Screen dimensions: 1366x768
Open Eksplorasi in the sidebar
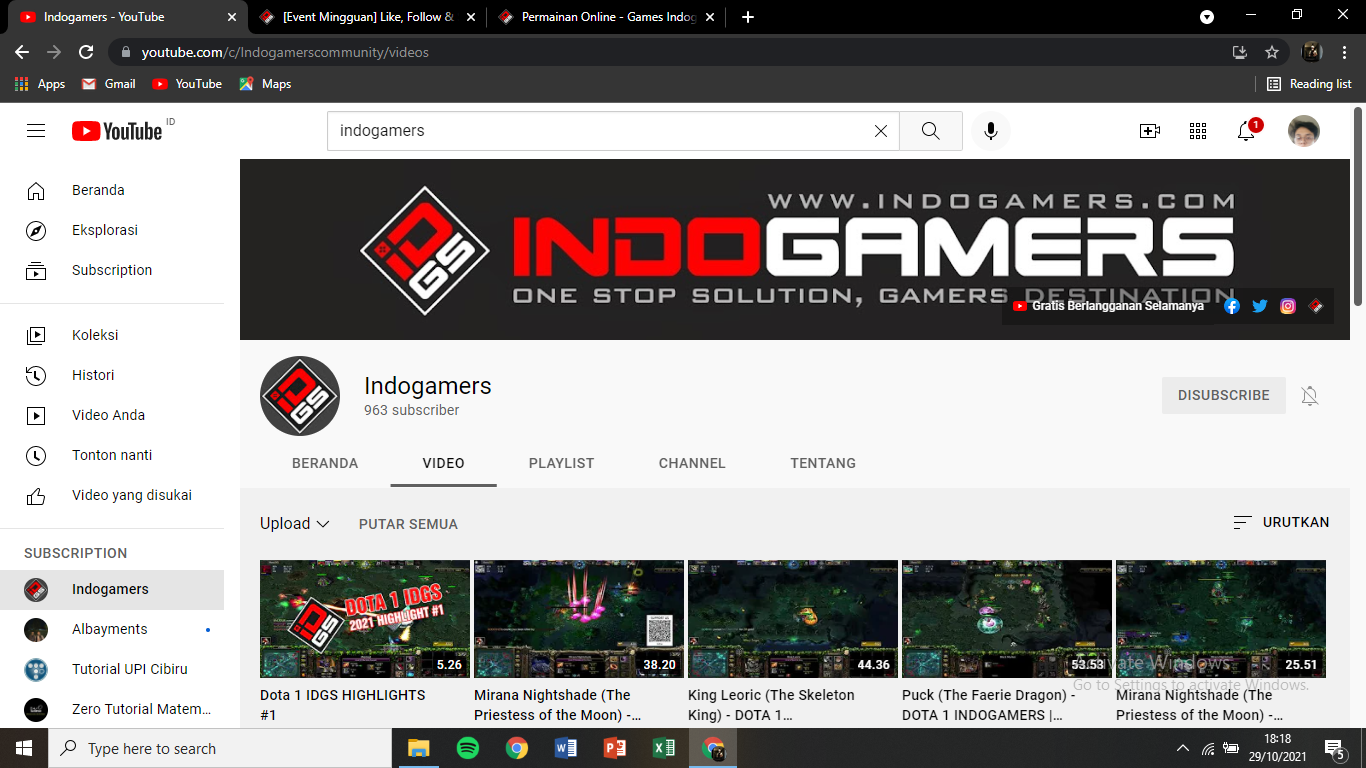(112, 230)
